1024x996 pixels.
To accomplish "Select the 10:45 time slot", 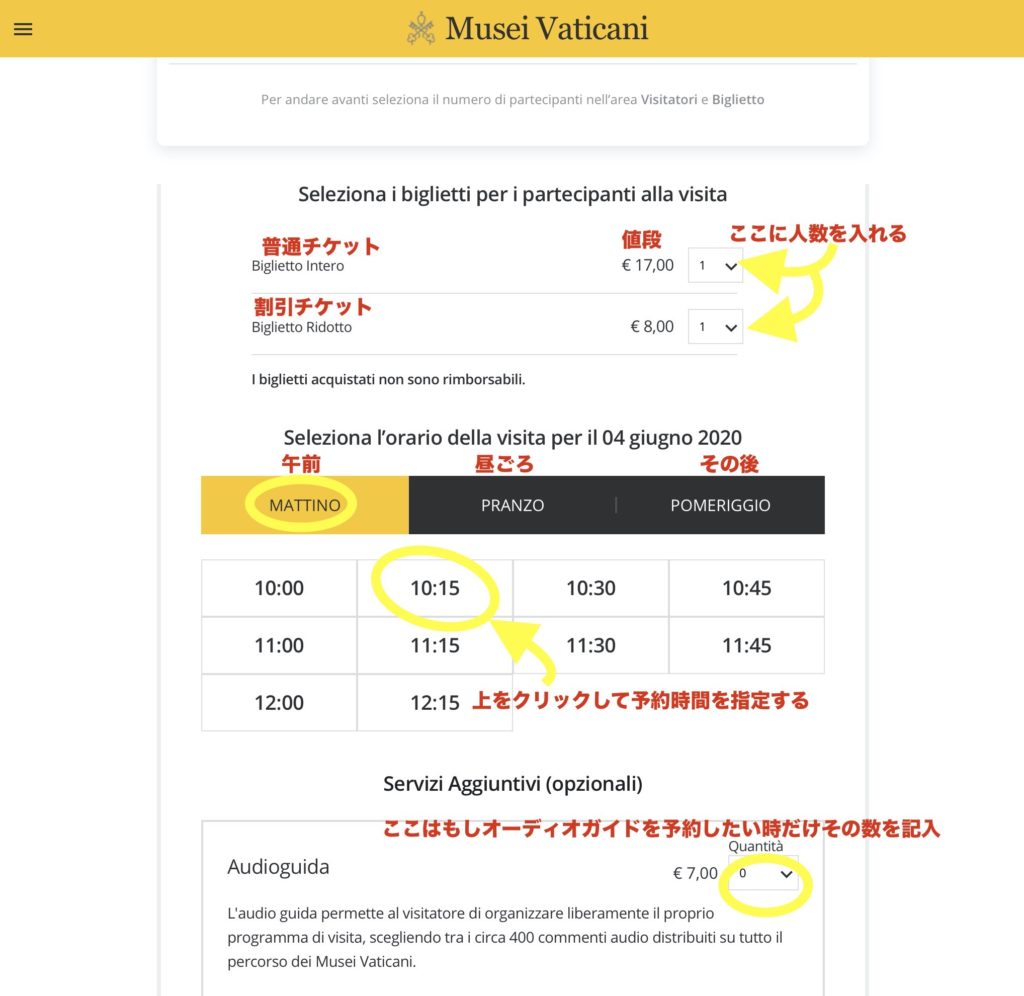I will (746, 588).
